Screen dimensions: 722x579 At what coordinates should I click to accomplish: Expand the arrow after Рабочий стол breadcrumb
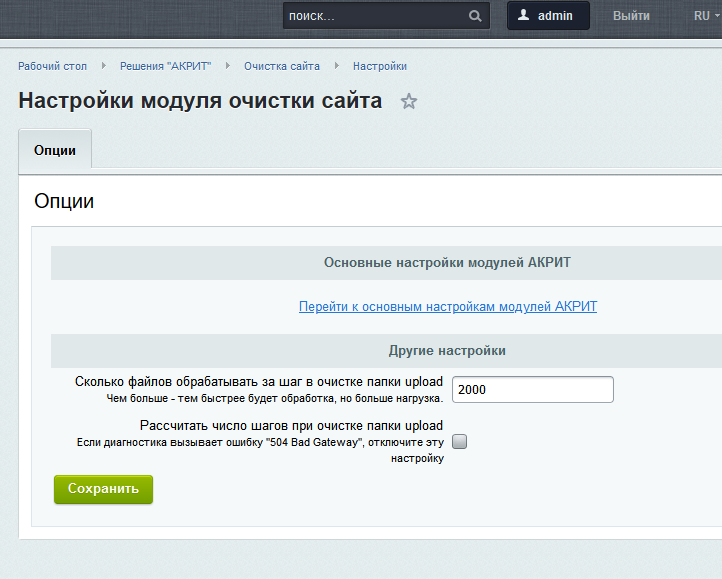(x=104, y=66)
